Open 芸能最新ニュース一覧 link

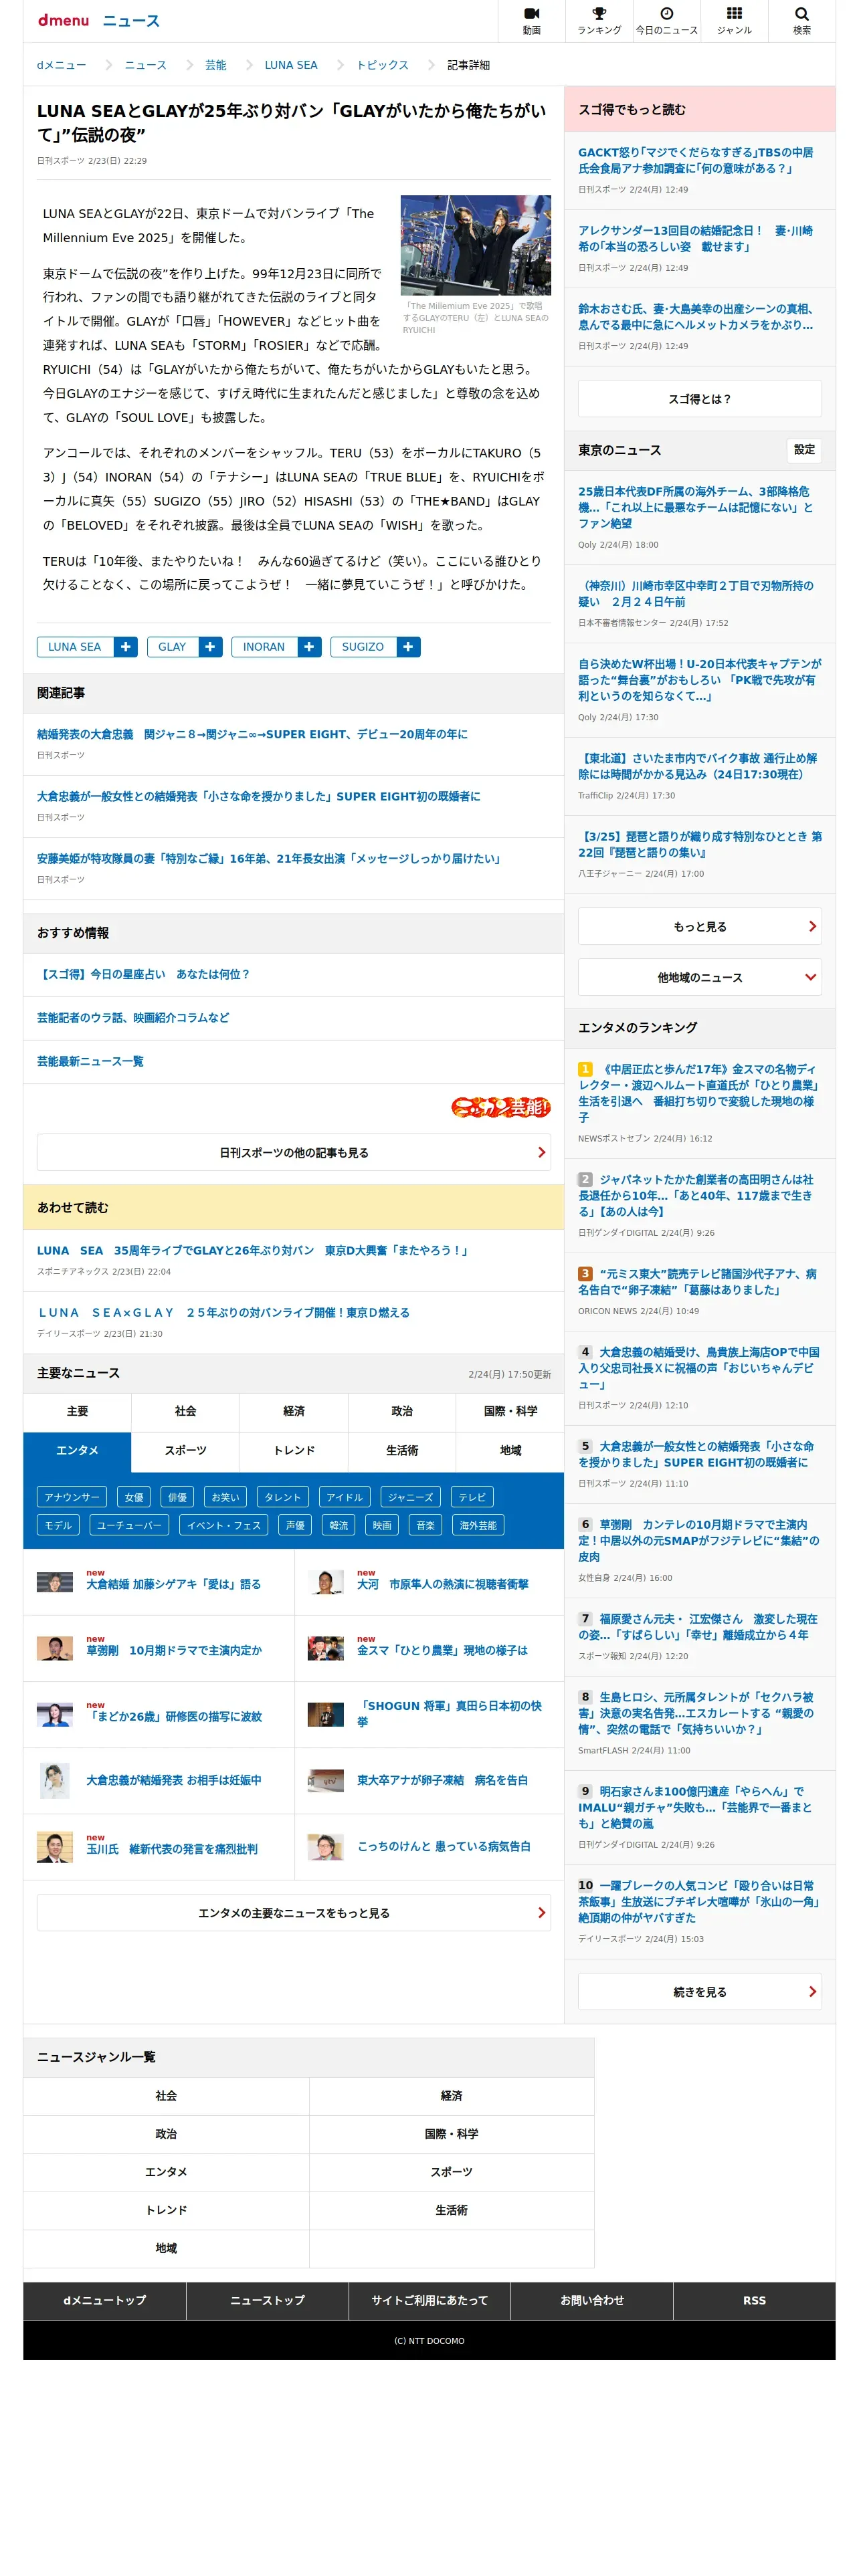tap(90, 1061)
